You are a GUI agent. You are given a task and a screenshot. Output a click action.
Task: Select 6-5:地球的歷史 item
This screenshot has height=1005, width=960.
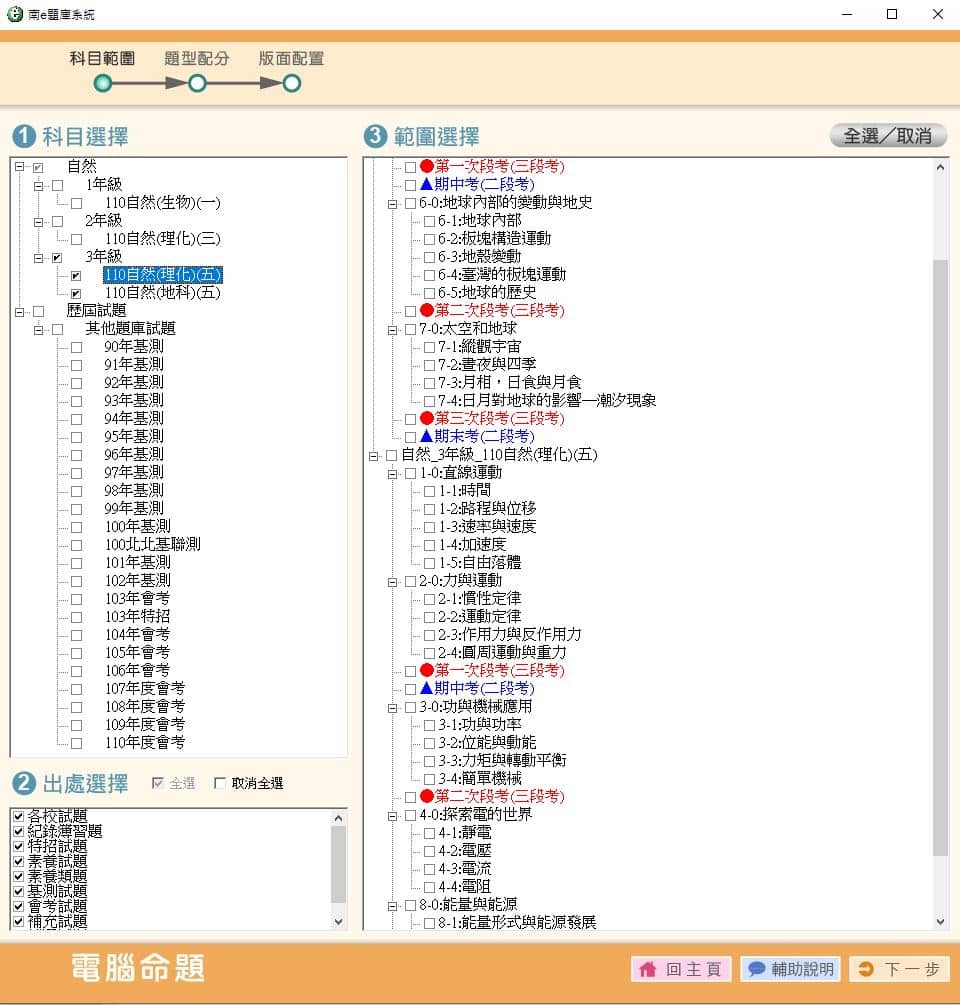[487, 292]
